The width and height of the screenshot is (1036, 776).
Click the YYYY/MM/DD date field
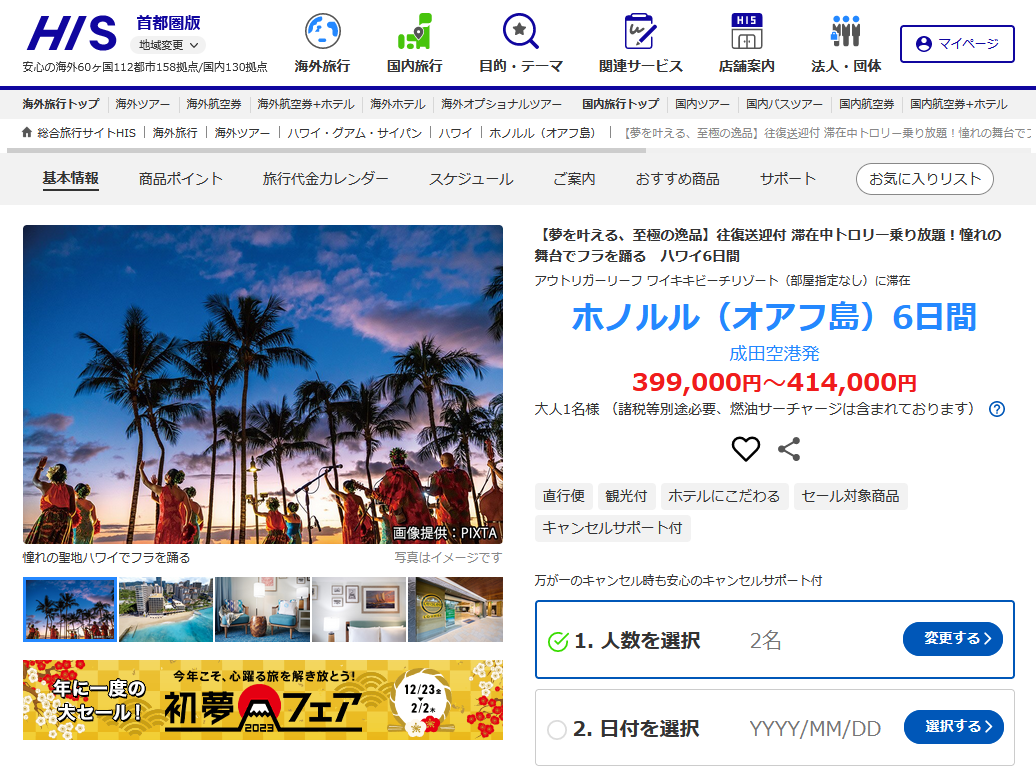815,728
